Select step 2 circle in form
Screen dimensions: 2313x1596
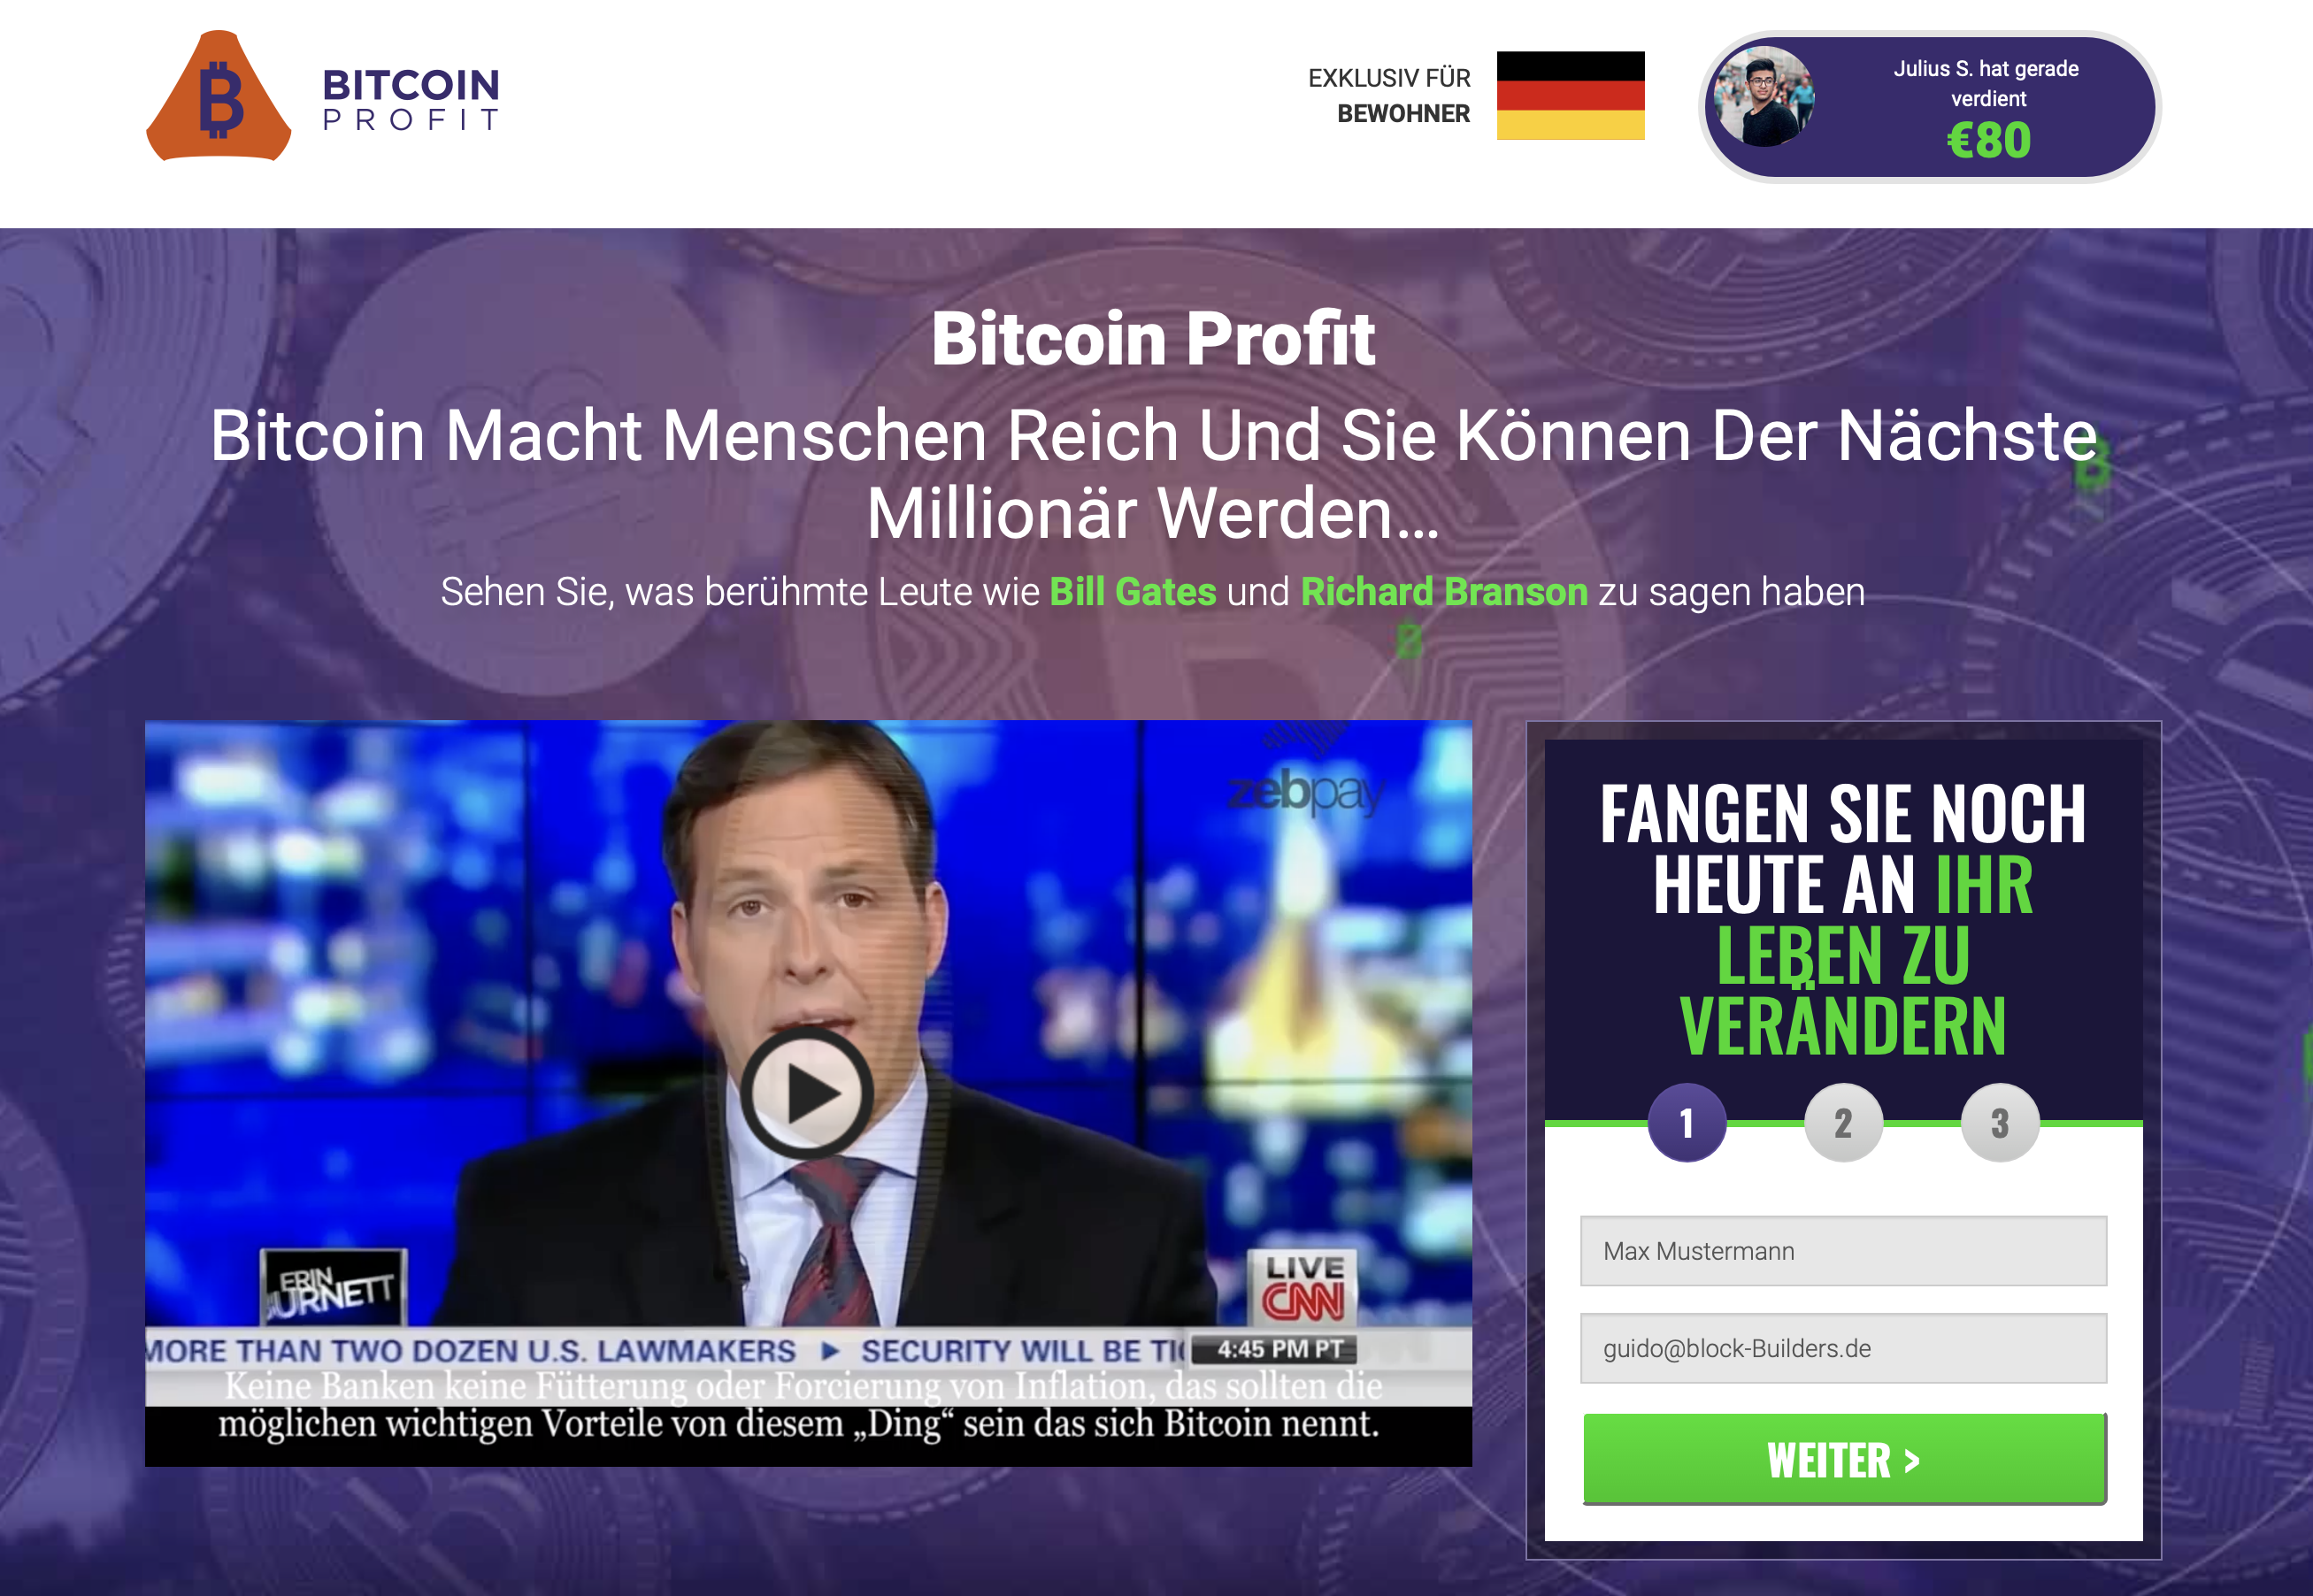click(1843, 1122)
